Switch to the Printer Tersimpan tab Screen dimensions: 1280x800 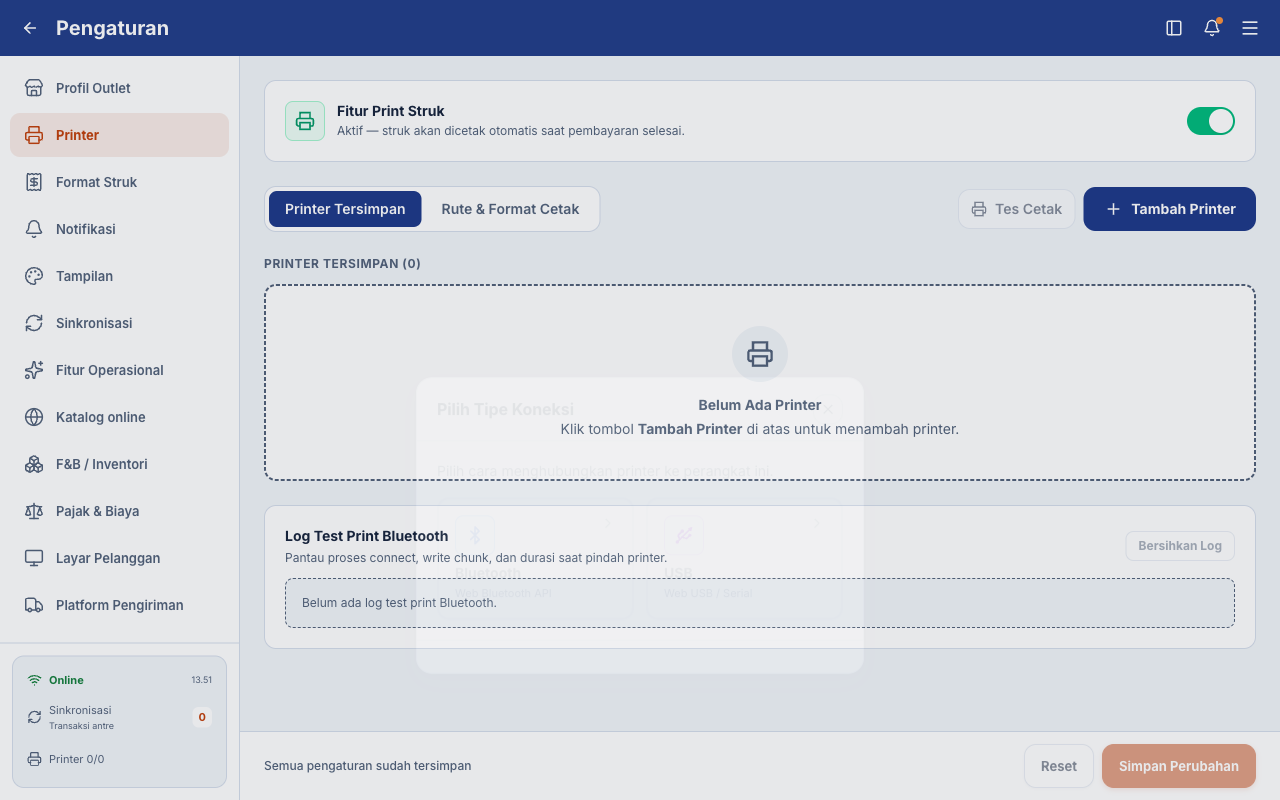[345, 209]
